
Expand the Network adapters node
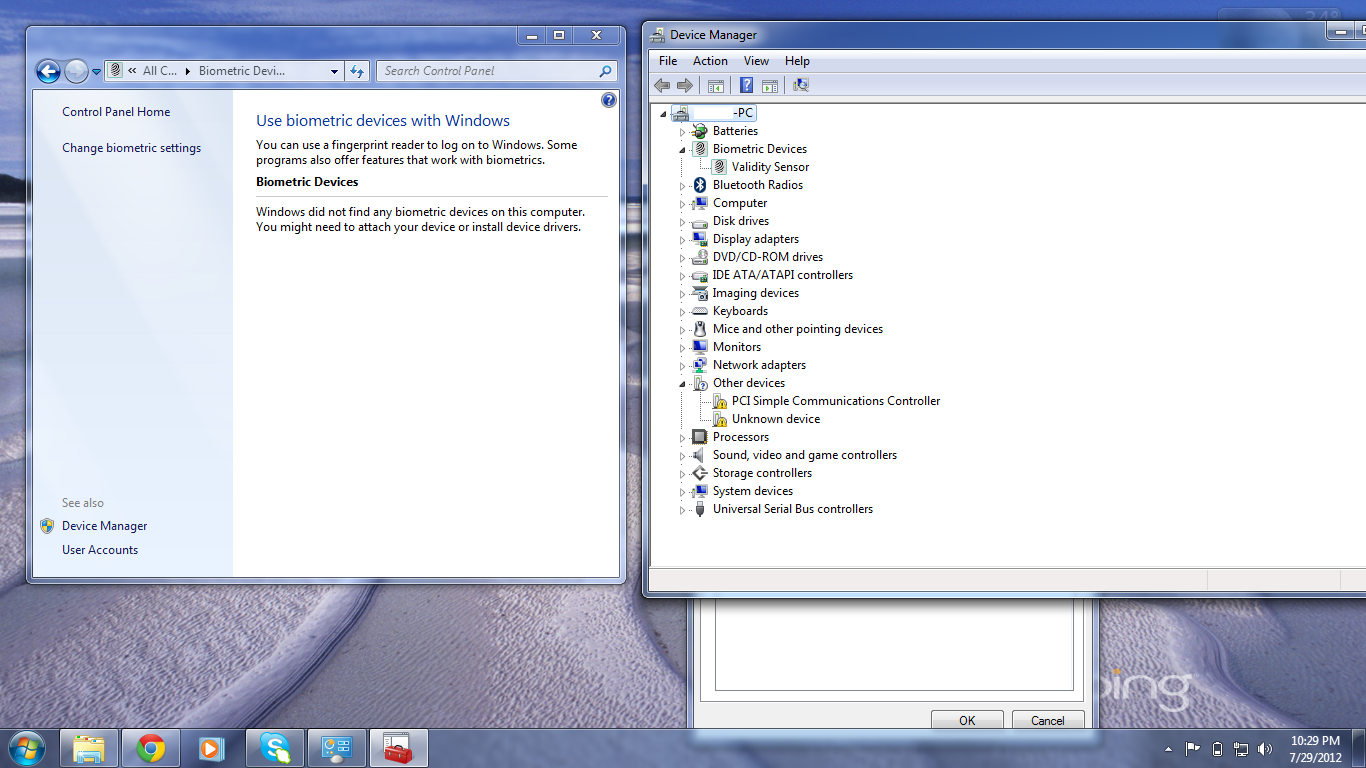coord(683,365)
